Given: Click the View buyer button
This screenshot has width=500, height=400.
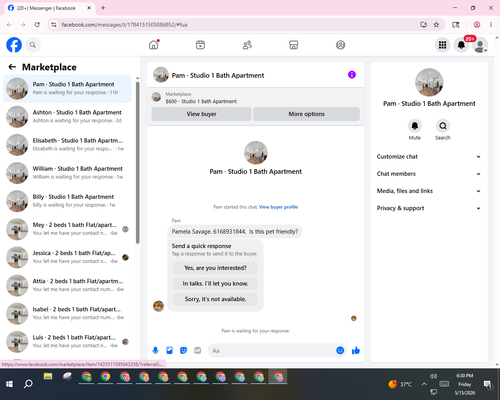Looking at the screenshot, I should pyautogui.click(x=201, y=114).
